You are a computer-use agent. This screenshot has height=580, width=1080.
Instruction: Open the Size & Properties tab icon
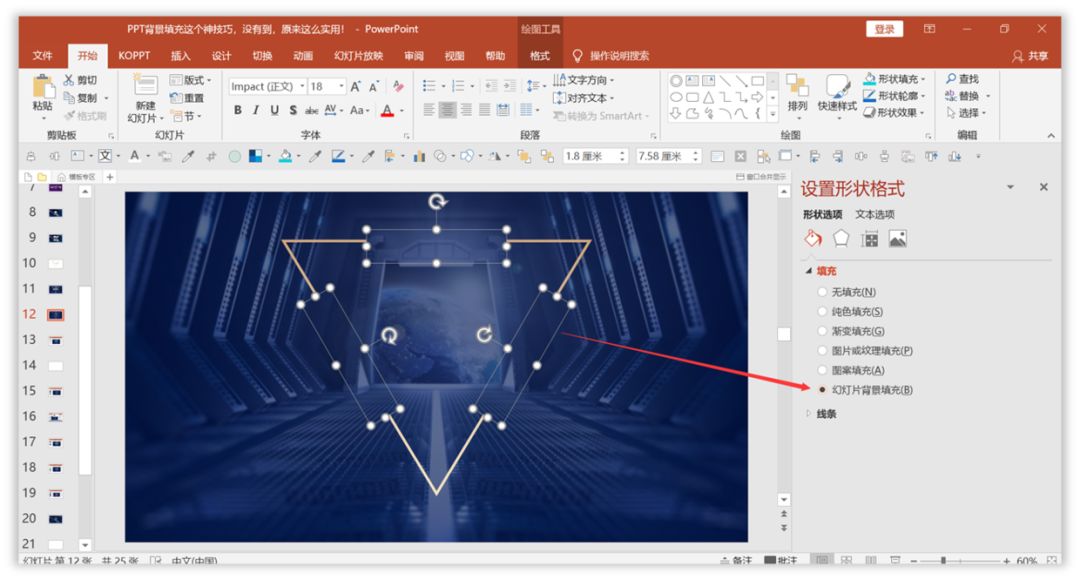pyautogui.click(x=870, y=240)
